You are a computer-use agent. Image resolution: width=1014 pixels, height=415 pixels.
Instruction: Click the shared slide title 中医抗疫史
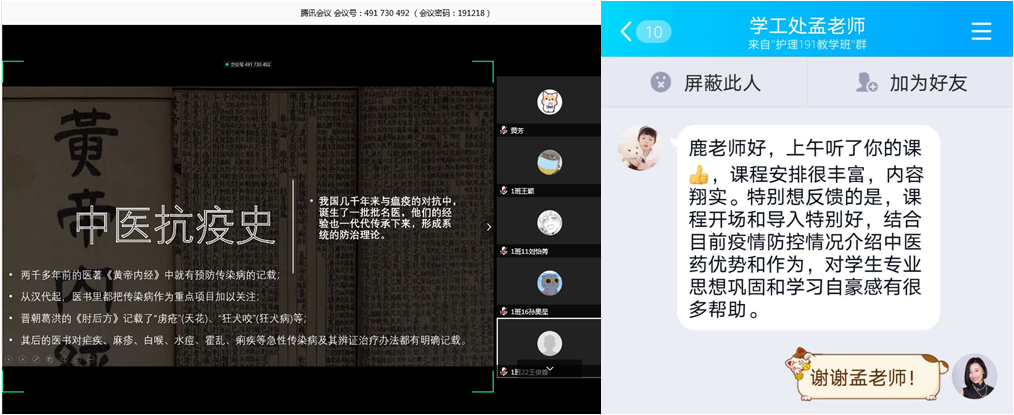176,227
